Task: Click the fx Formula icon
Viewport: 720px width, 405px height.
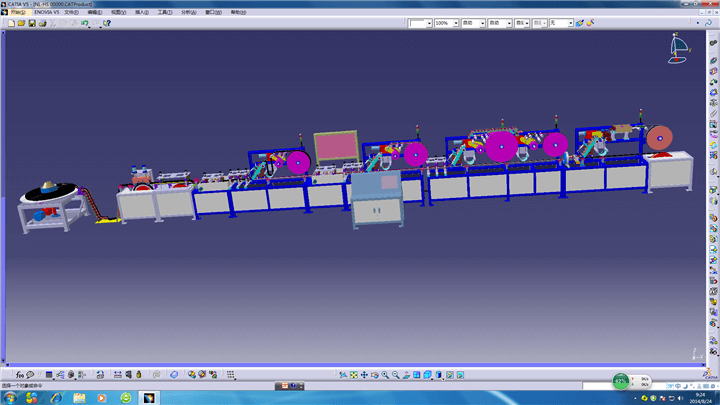Action: coord(19,374)
